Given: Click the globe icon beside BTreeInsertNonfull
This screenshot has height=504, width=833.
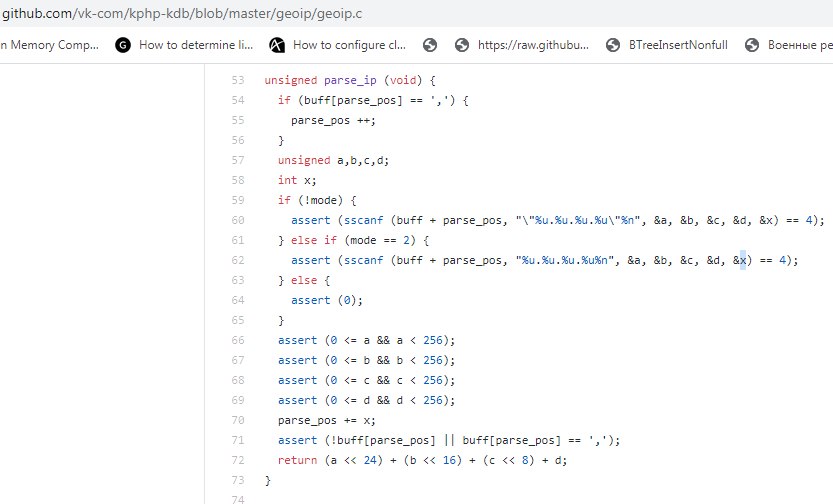Looking at the screenshot, I should point(613,45).
